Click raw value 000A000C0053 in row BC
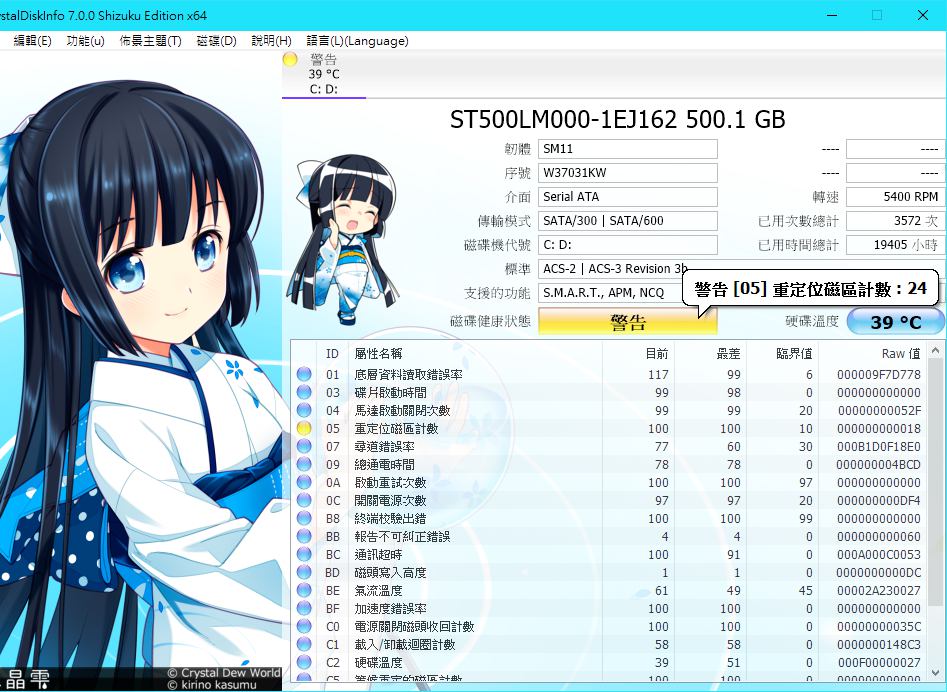 point(879,555)
